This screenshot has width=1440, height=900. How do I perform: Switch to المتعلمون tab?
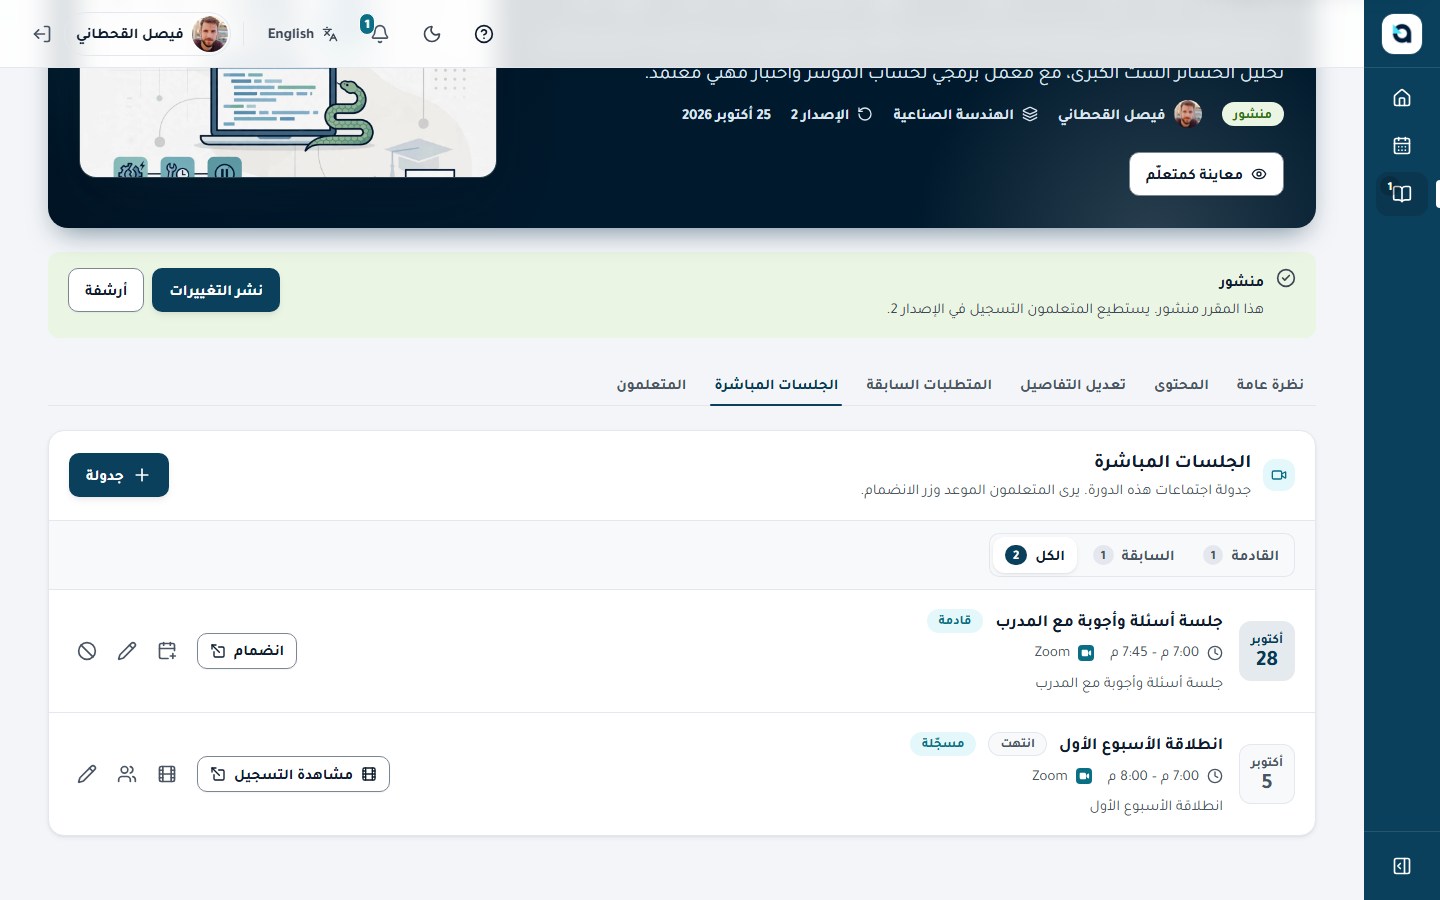(x=651, y=384)
